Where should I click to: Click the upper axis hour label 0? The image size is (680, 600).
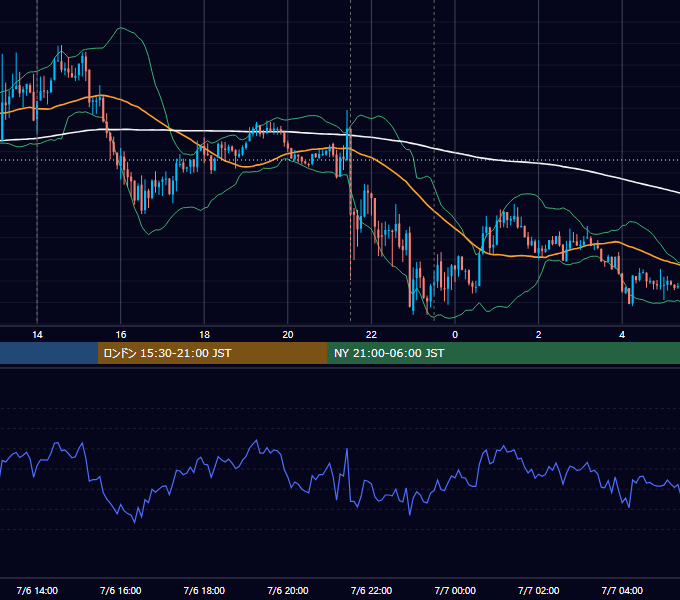(455, 335)
